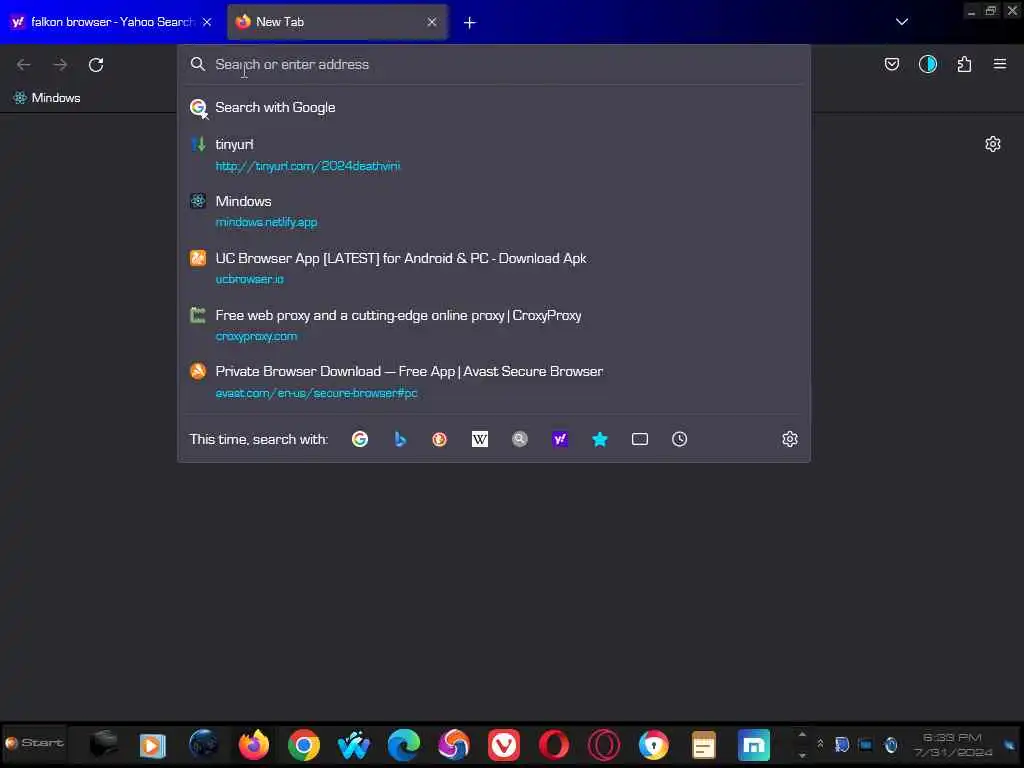The height and width of the screenshot is (768, 1024).
Task: Launch Microsoft Edge from the taskbar
Action: [404, 745]
